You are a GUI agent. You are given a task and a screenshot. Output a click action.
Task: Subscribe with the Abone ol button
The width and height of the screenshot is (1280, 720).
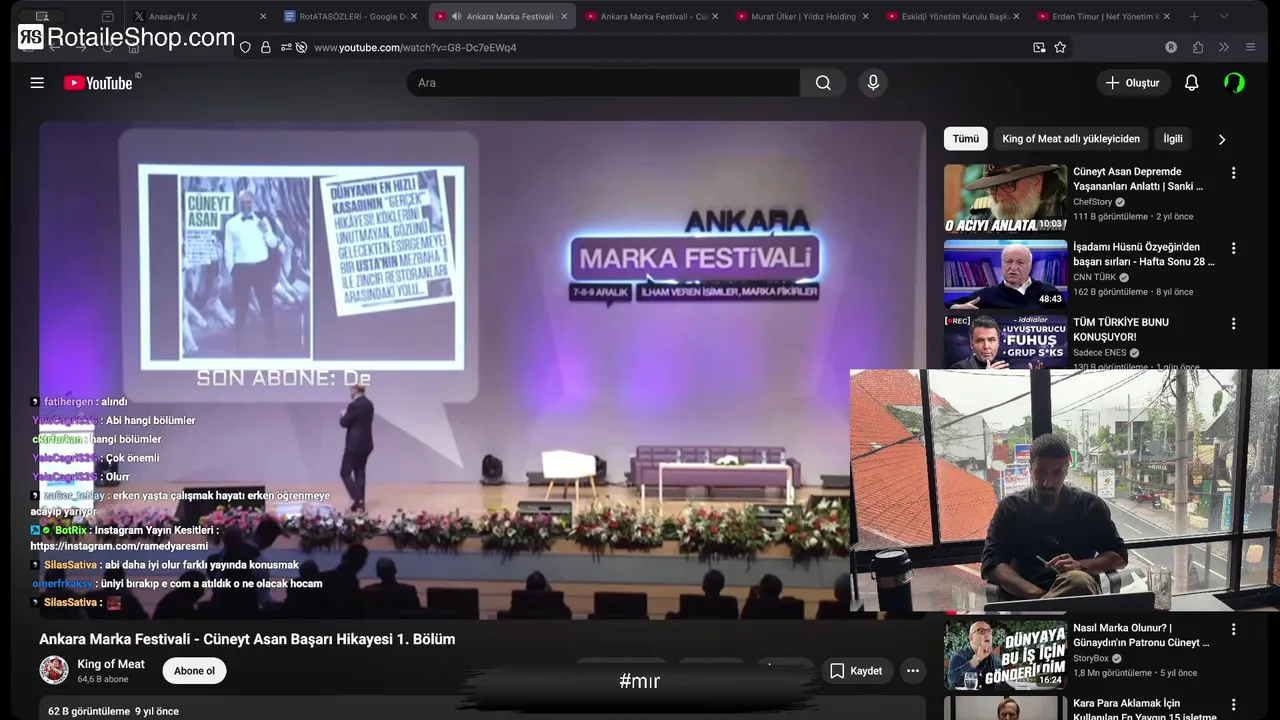pos(195,671)
